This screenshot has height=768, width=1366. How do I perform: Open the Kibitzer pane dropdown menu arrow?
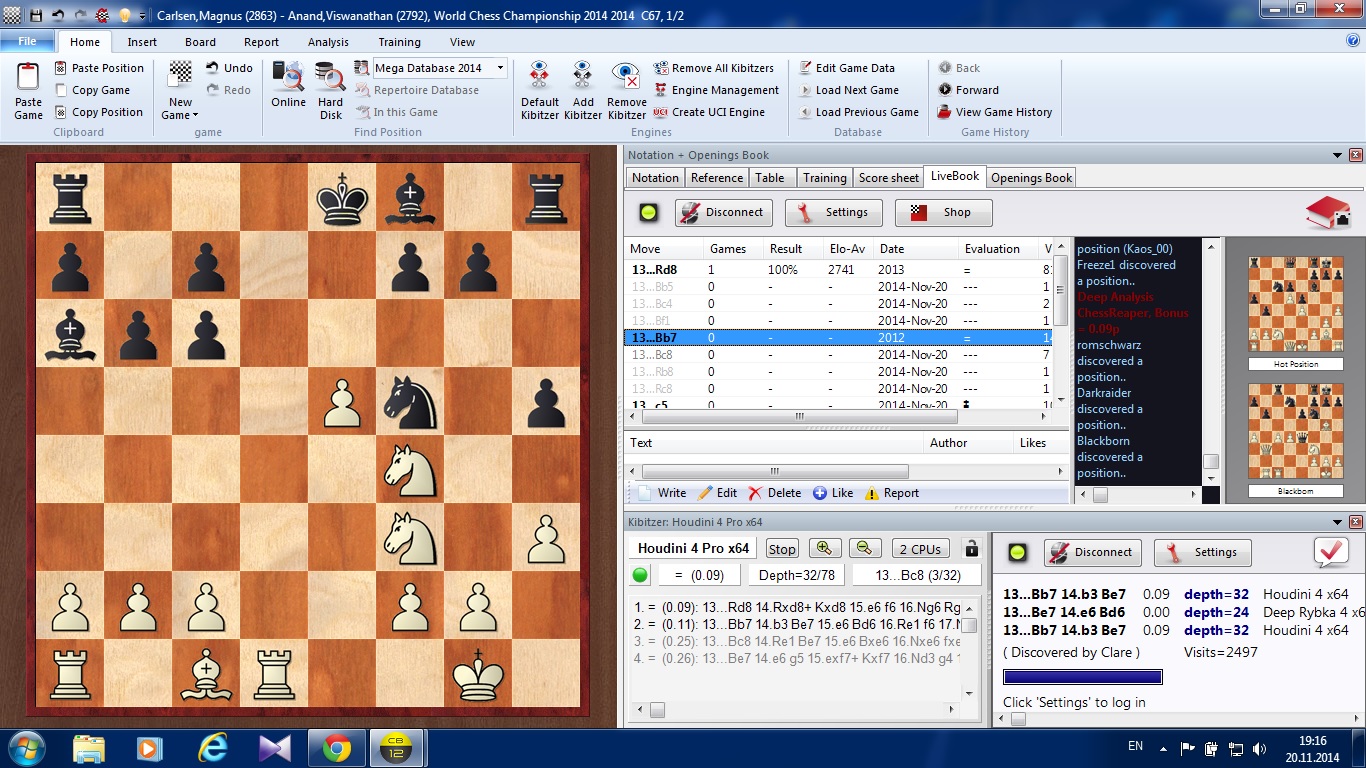1337,522
